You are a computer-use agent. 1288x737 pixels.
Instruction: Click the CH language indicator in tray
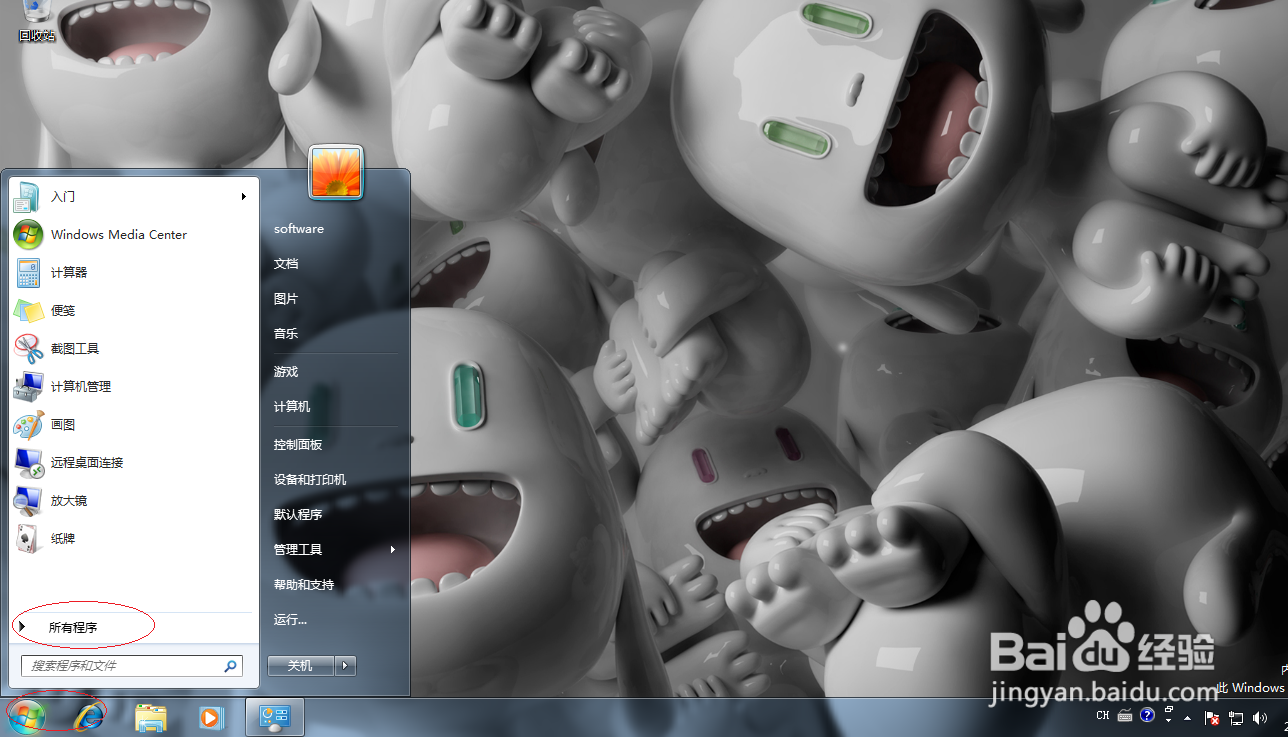coord(1103,716)
